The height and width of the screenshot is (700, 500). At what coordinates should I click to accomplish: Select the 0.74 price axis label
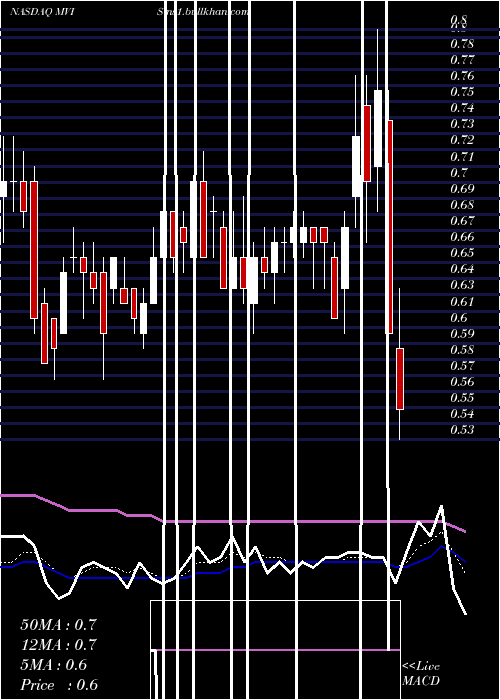[x=462, y=108]
